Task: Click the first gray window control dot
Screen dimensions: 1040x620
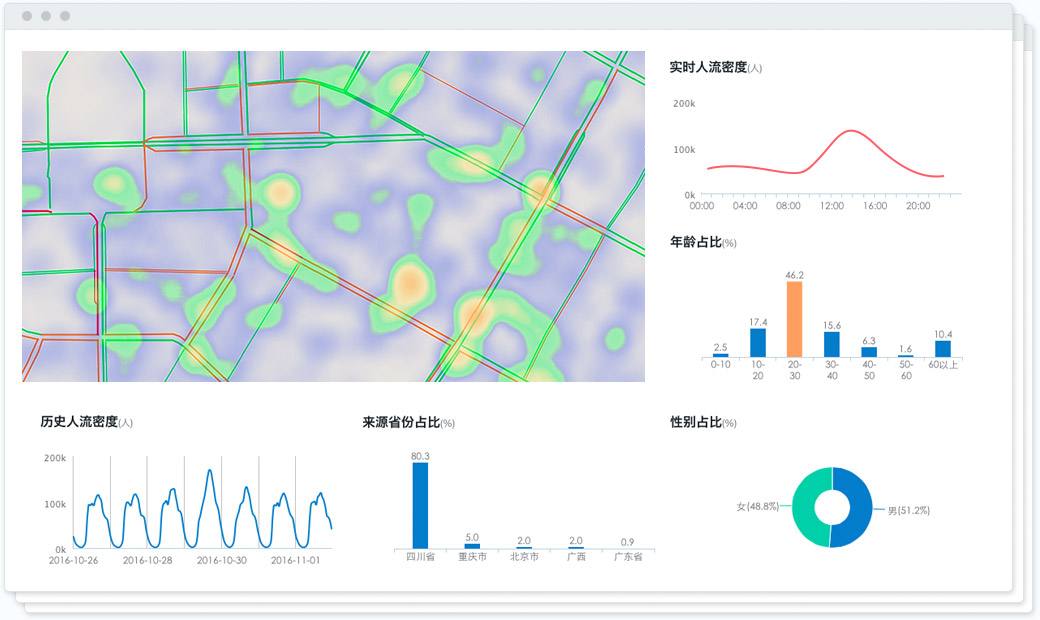Action: pos(27,16)
